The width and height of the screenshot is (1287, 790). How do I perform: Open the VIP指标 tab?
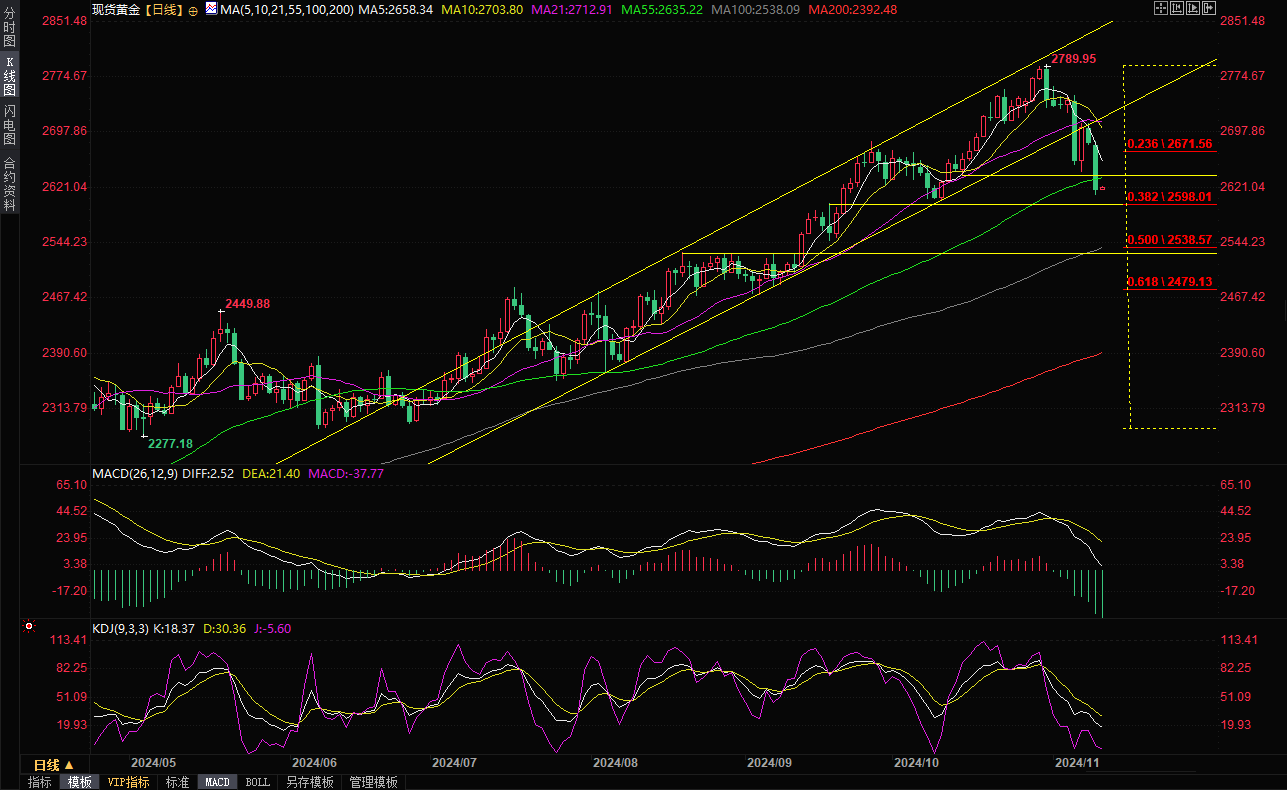128,782
